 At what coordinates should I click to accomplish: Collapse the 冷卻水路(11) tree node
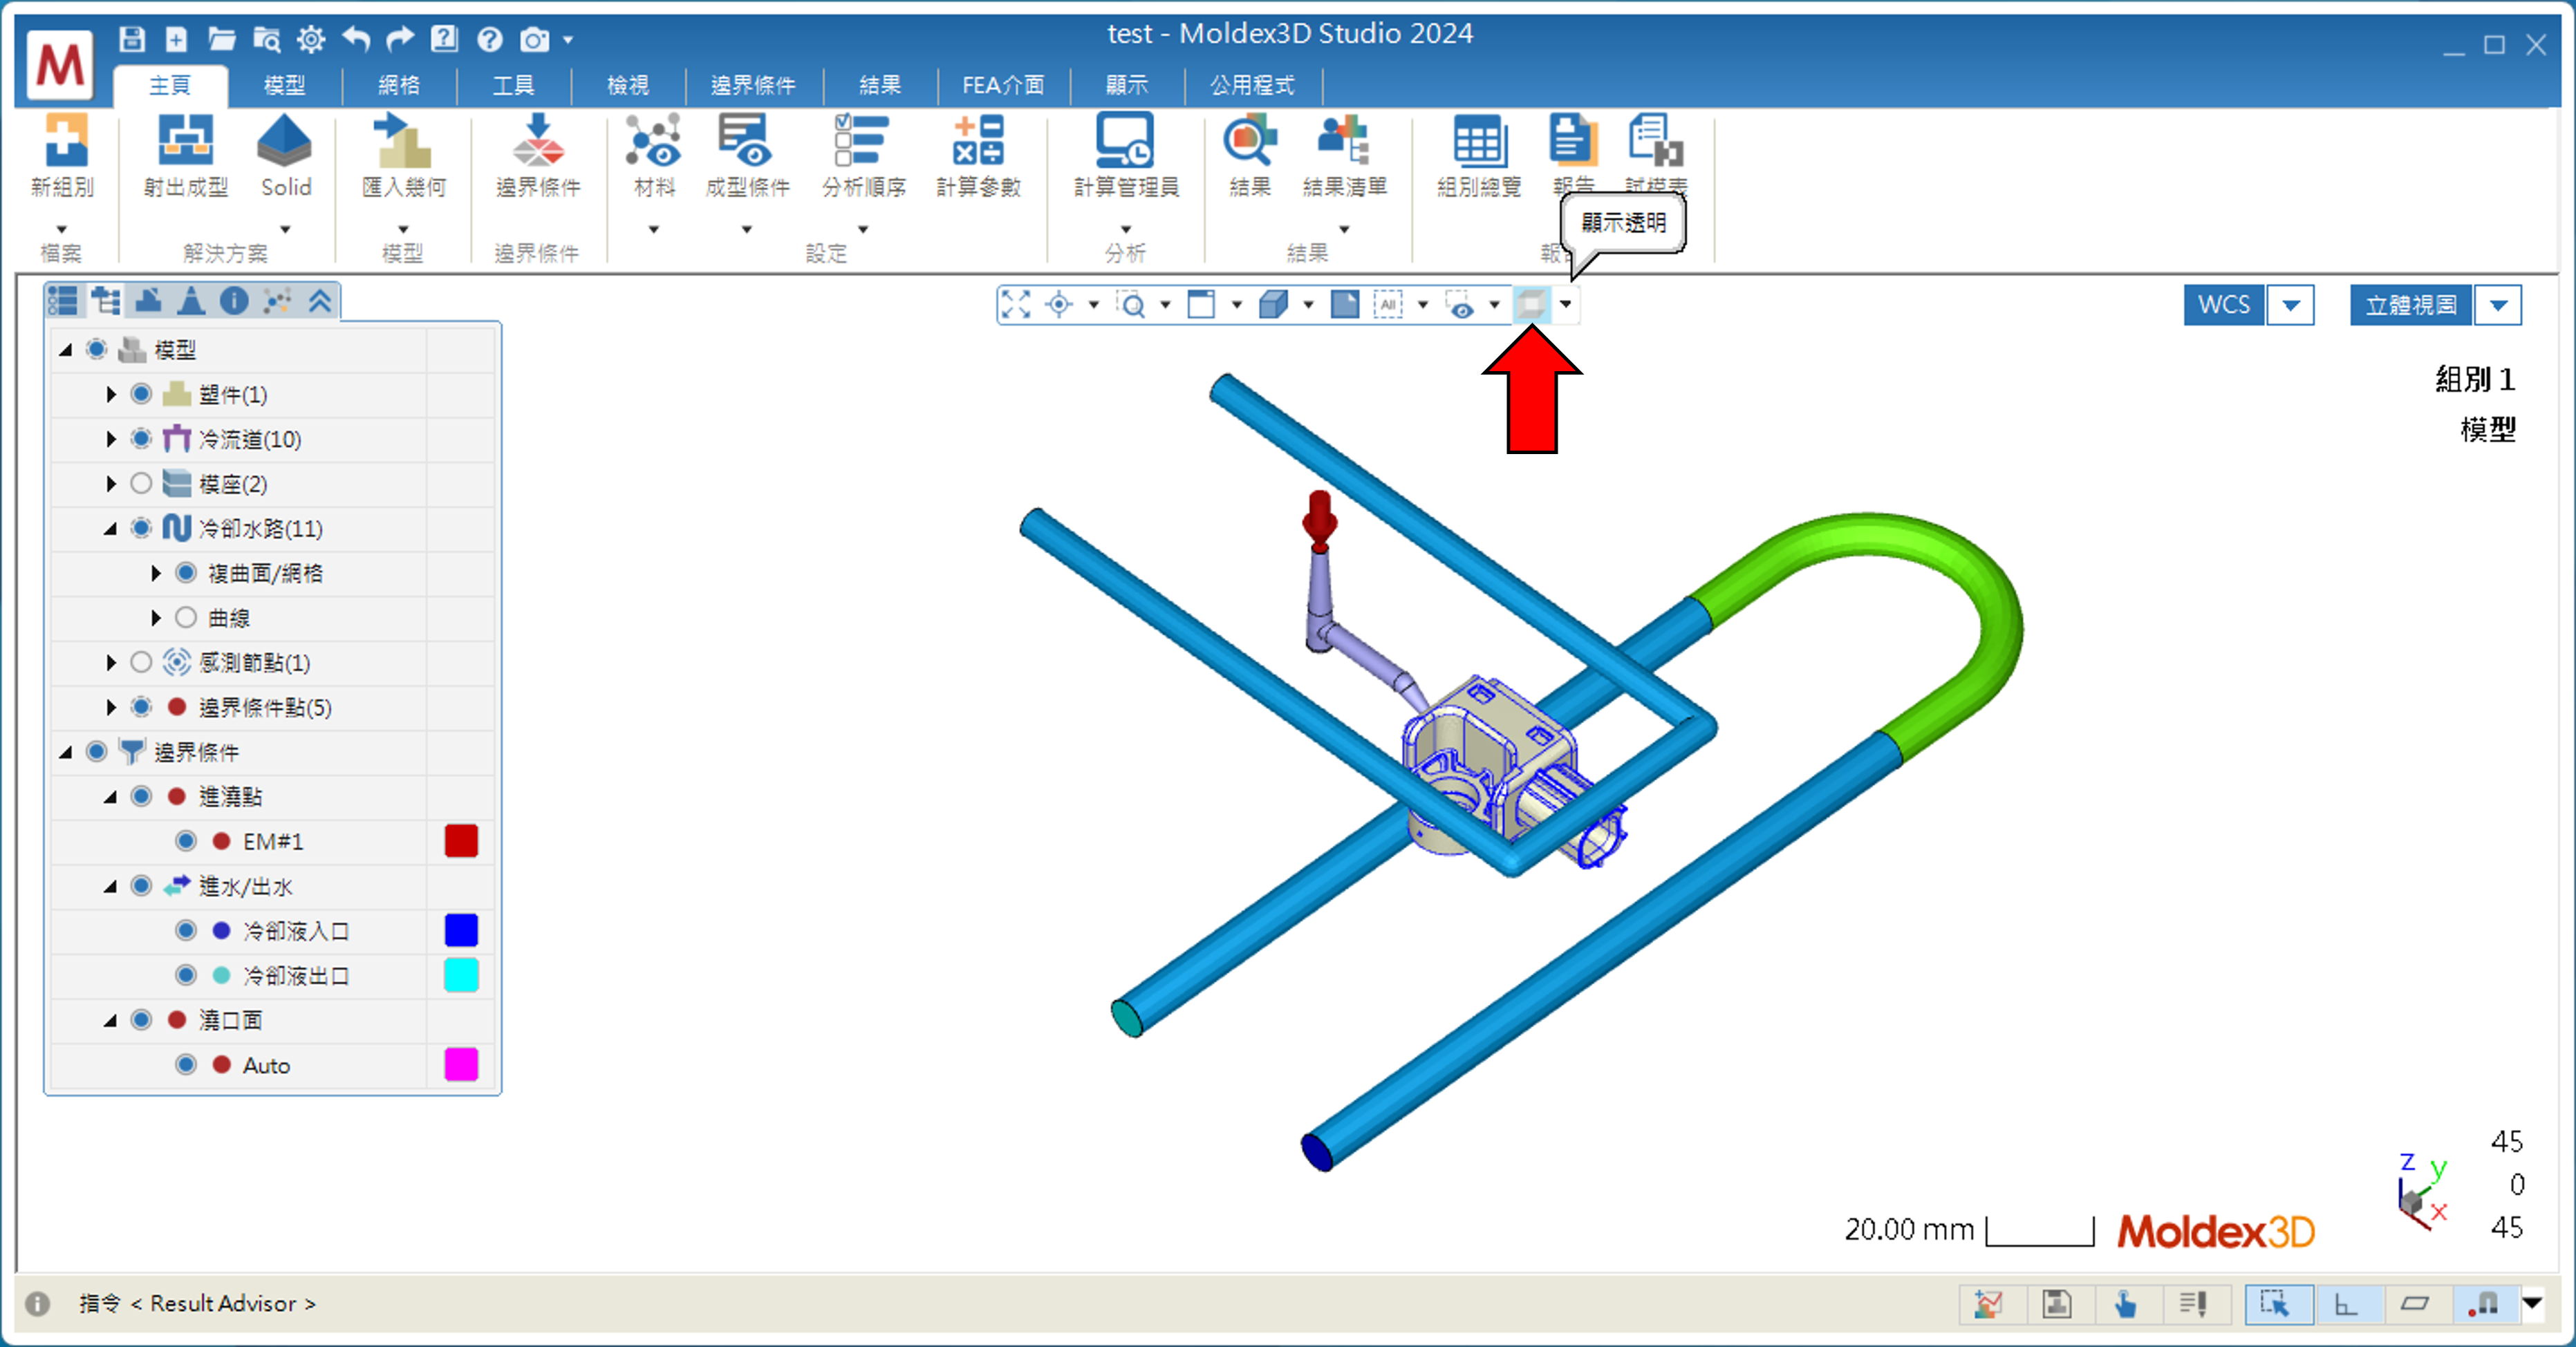pyautogui.click(x=111, y=529)
